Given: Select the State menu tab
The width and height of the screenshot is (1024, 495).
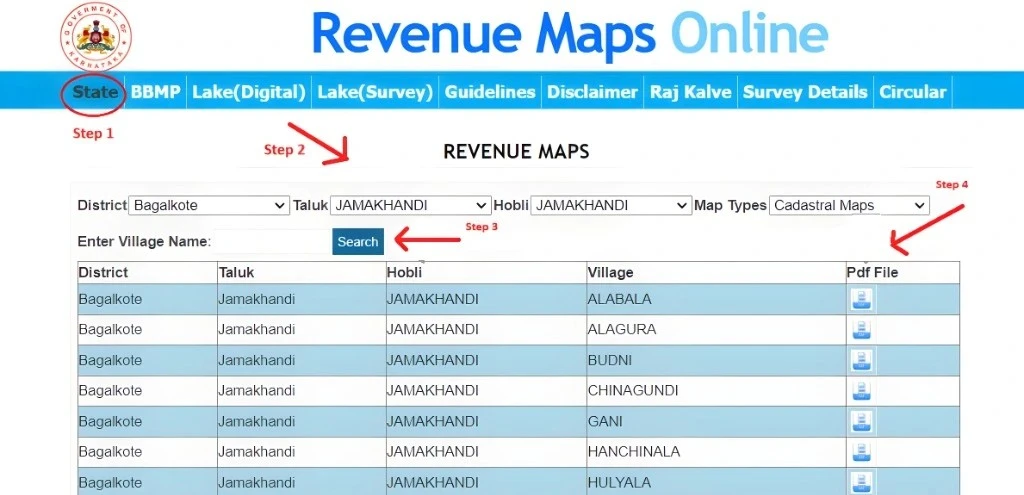Looking at the screenshot, I should [x=96, y=92].
